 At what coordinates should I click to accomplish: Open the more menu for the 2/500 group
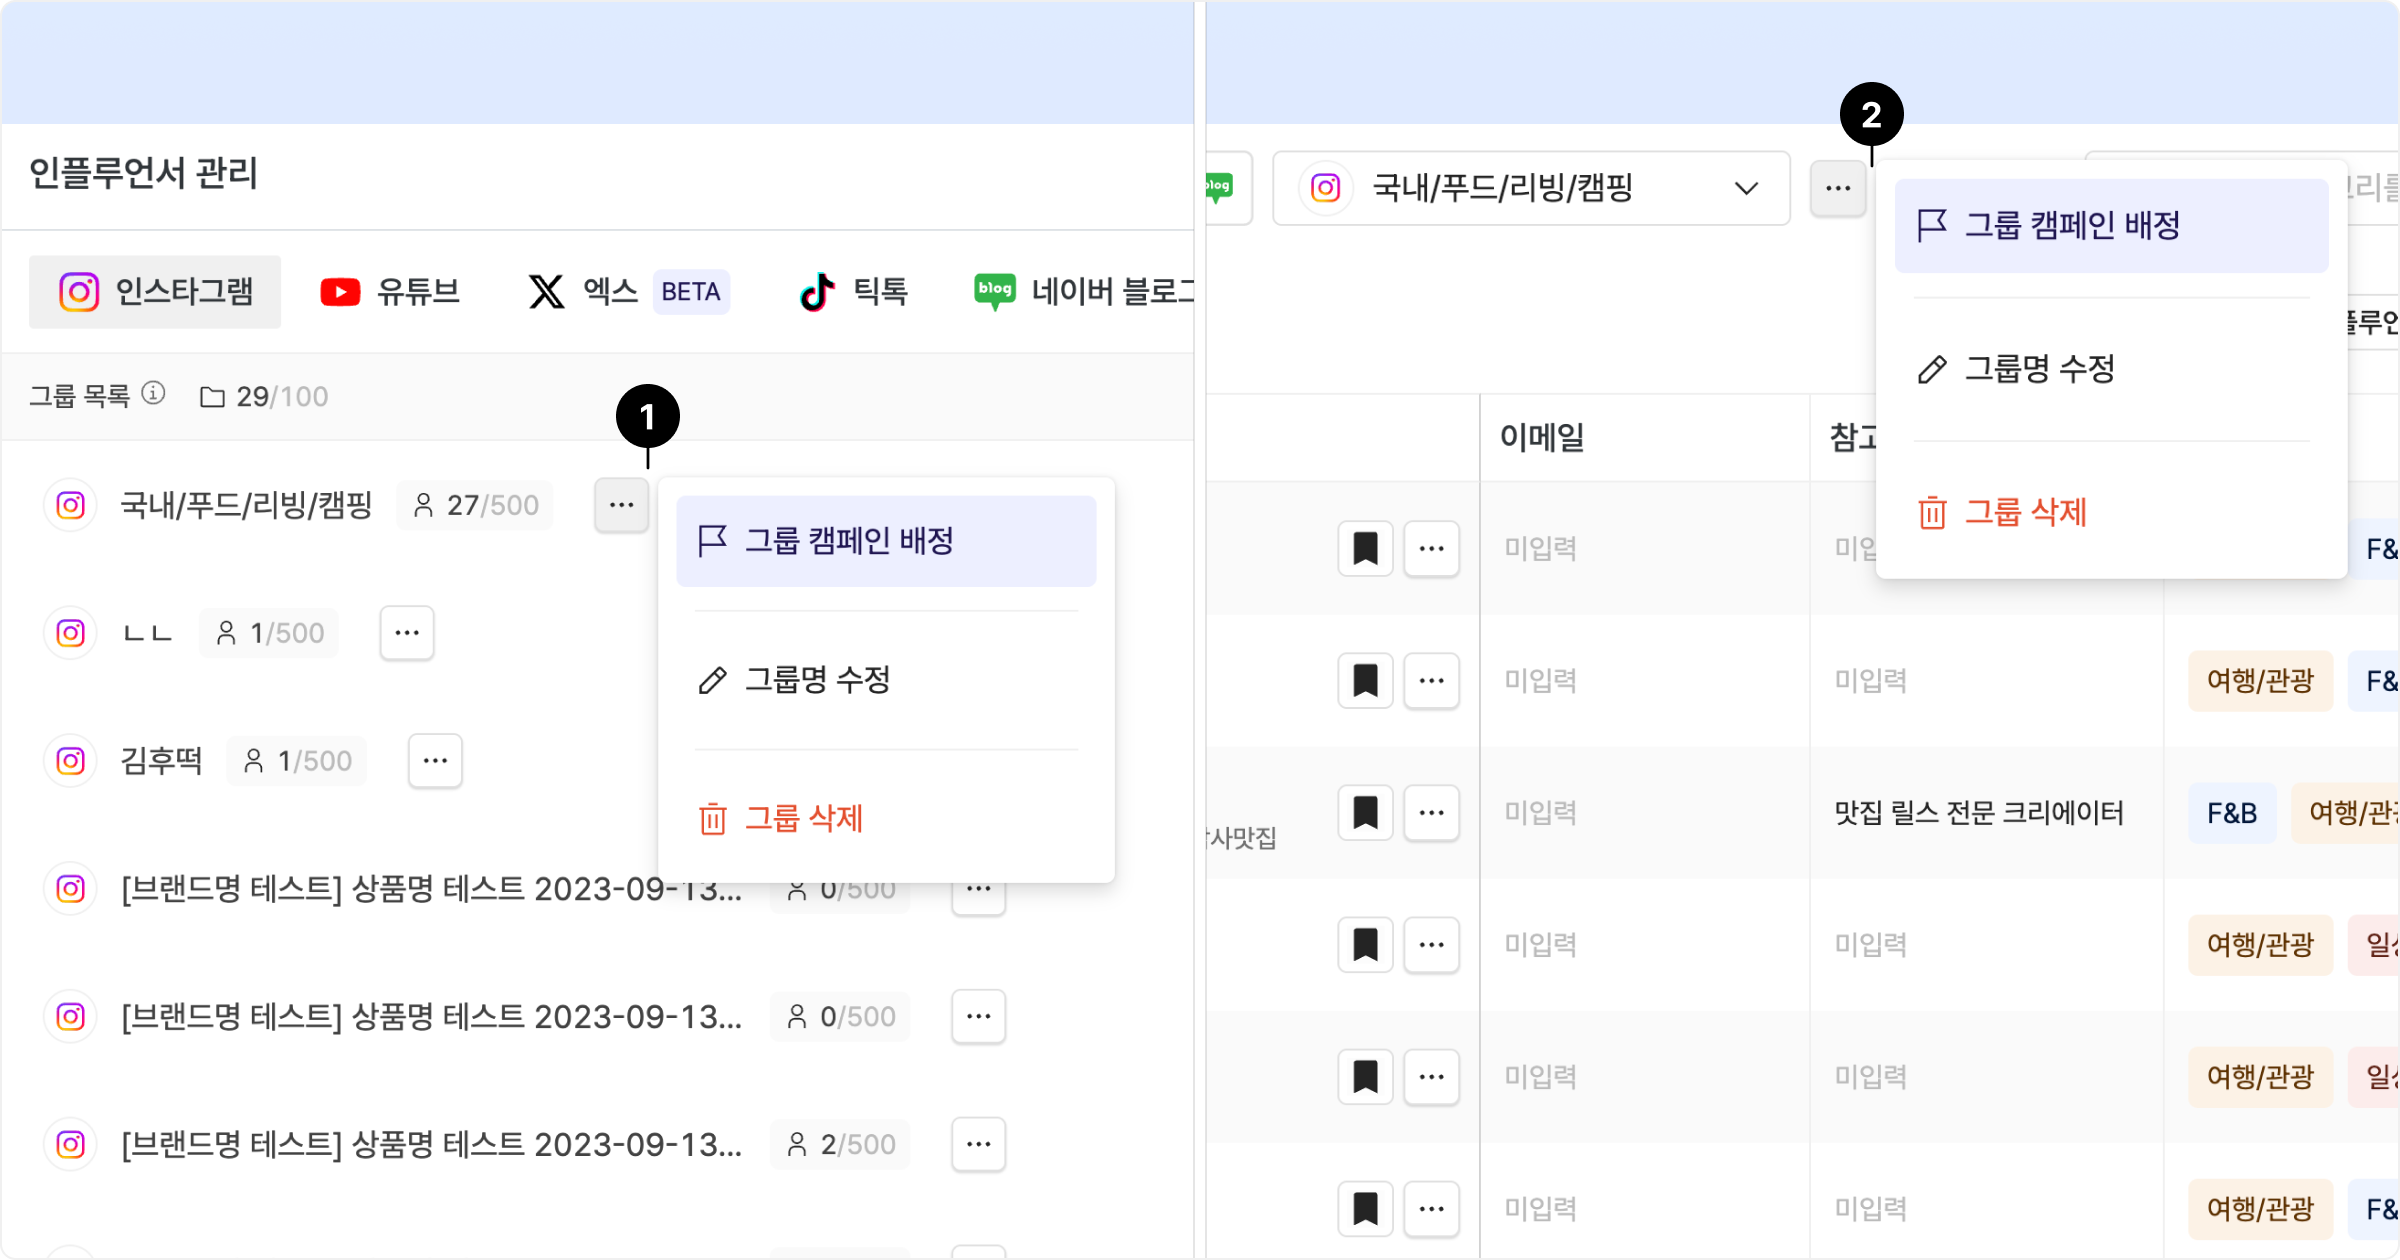click(978, 1144)
